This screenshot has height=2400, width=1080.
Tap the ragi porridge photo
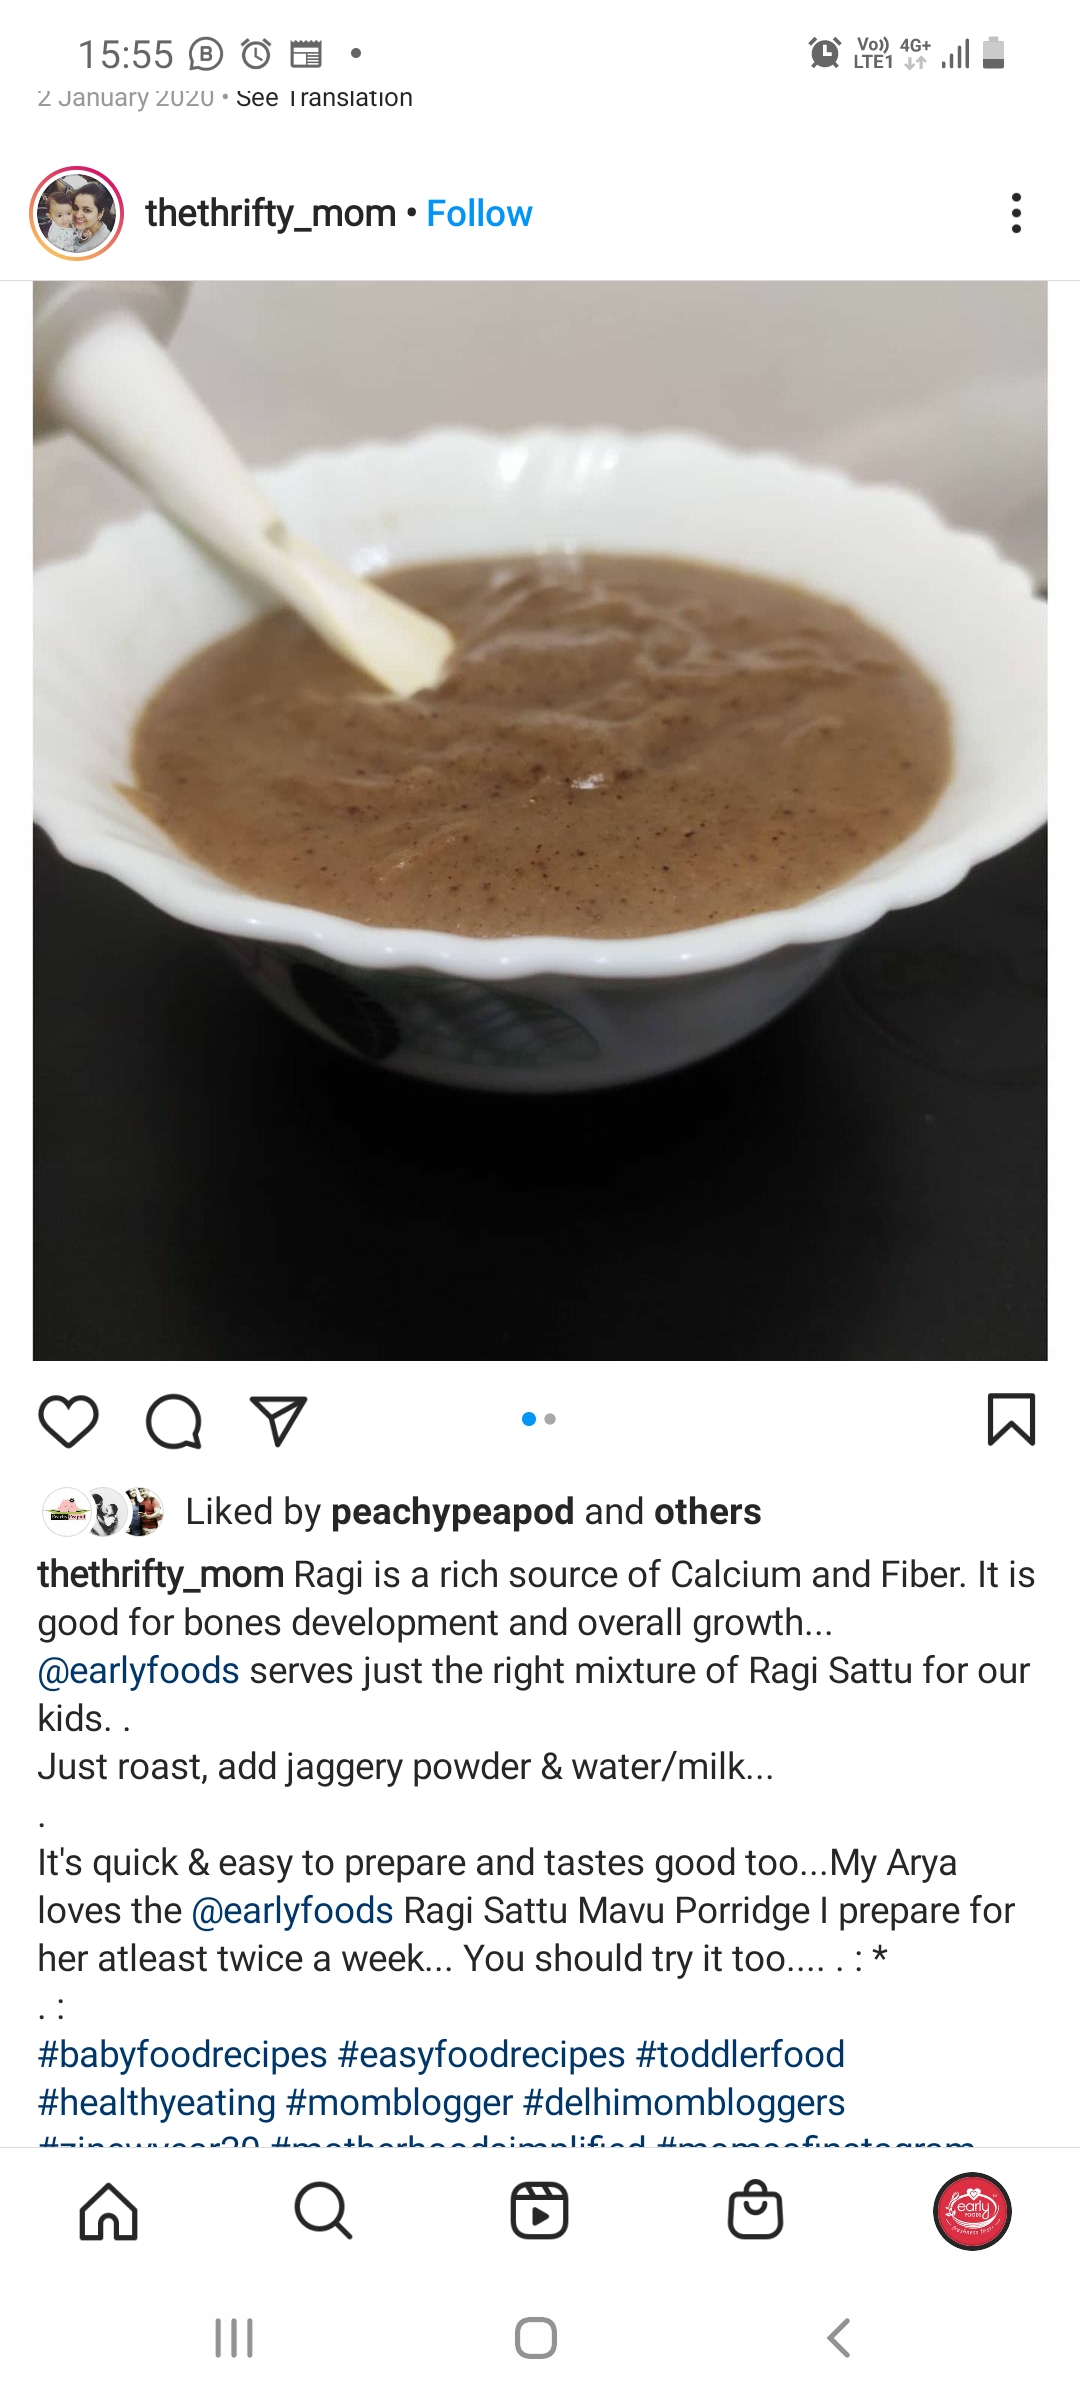(540, 820)
